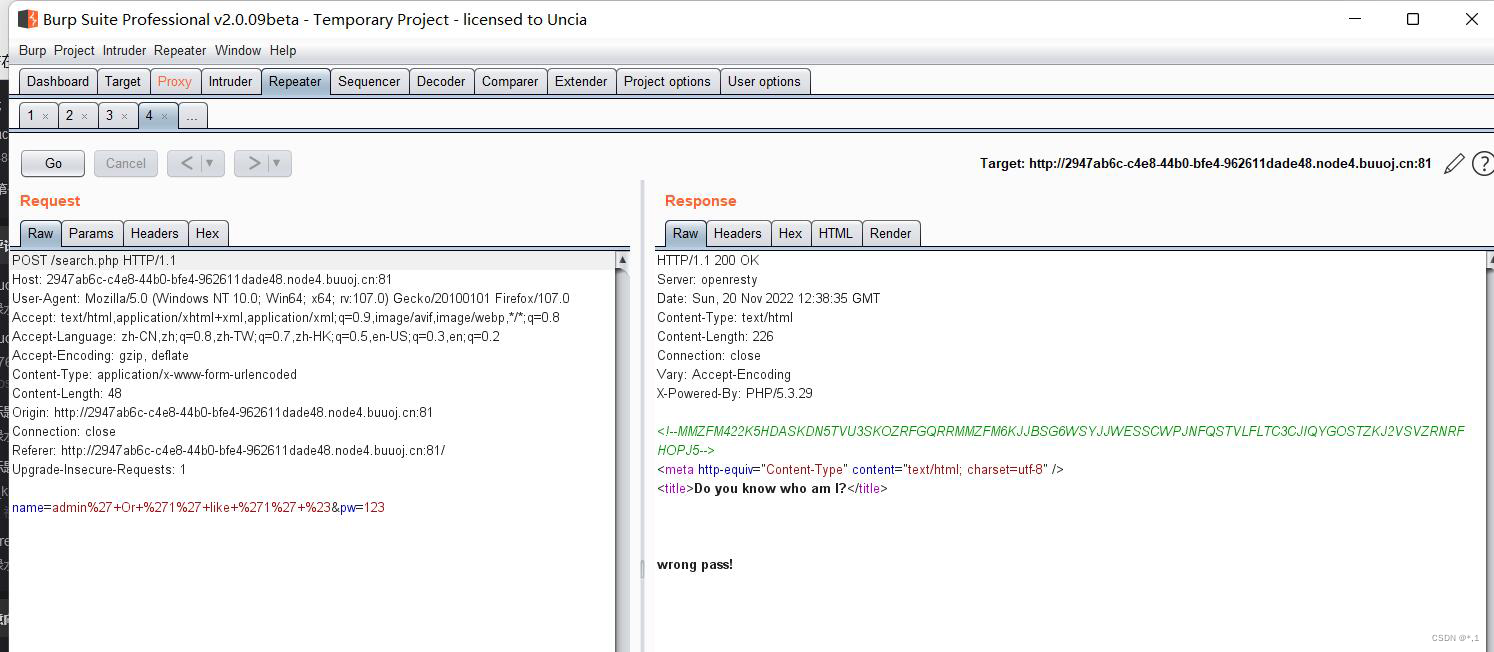Select Repeater request tab 1
This screenshot has width=1494, height=652.
[x=30, y=115]
